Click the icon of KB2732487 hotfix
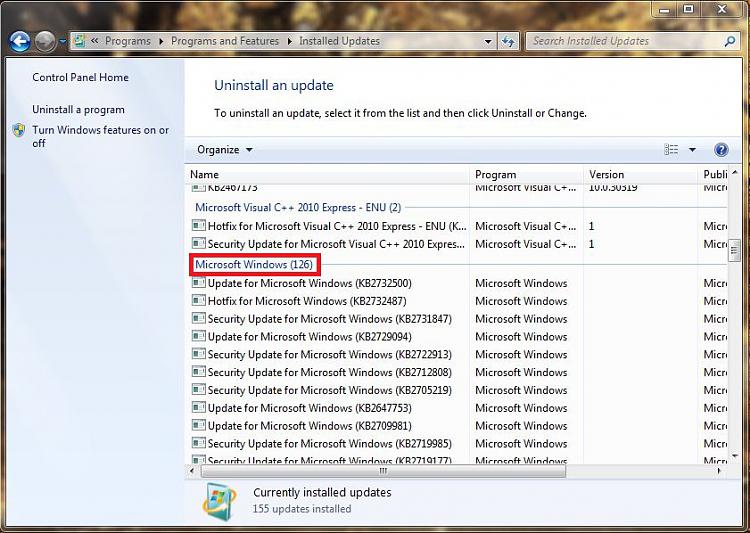Viewport: 750px width, 533px height. 199,300
